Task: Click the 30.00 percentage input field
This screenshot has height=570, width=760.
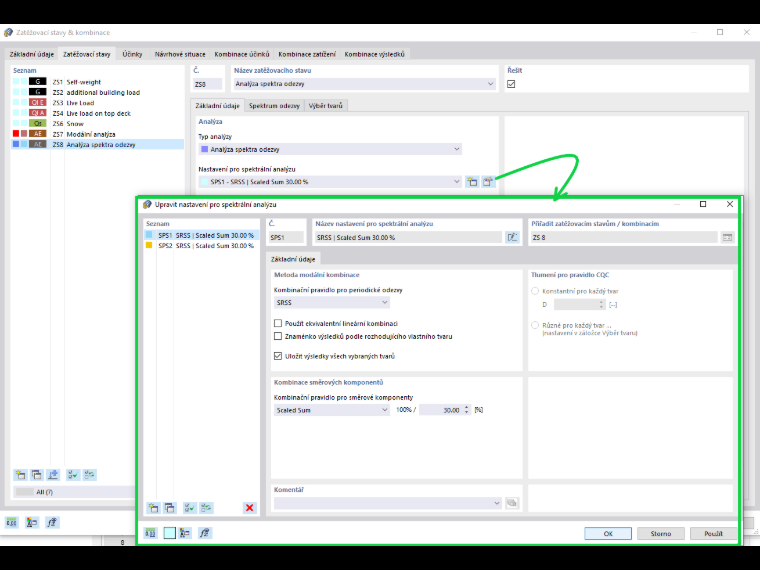Action: click(441, 410)
